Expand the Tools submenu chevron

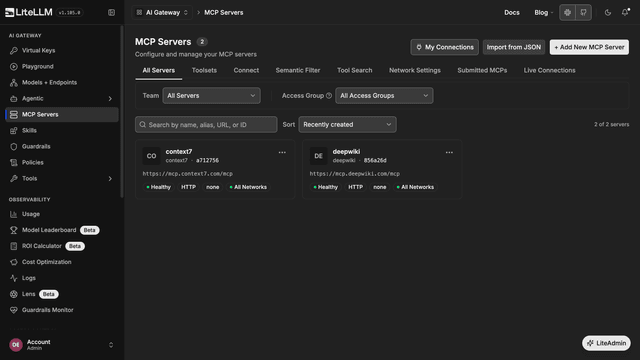coord(110,179)
